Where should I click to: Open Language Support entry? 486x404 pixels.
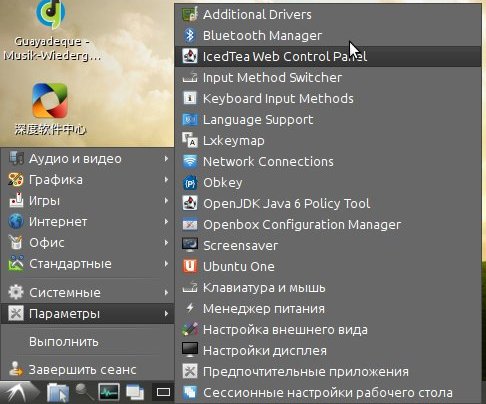[328, 119]
